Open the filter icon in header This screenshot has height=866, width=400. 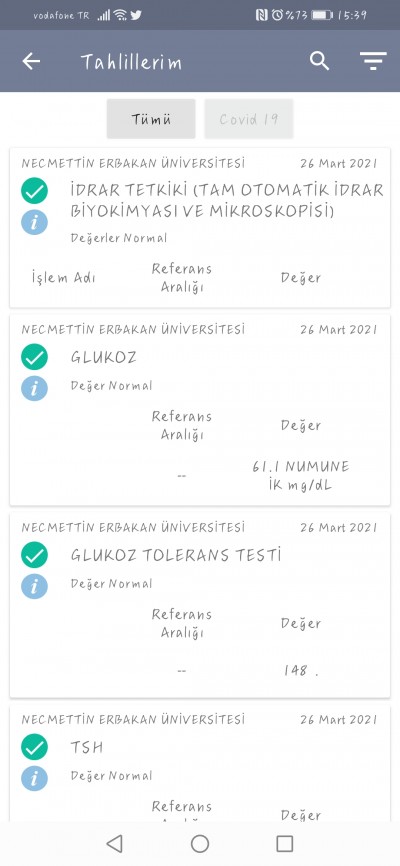[373, 61]
